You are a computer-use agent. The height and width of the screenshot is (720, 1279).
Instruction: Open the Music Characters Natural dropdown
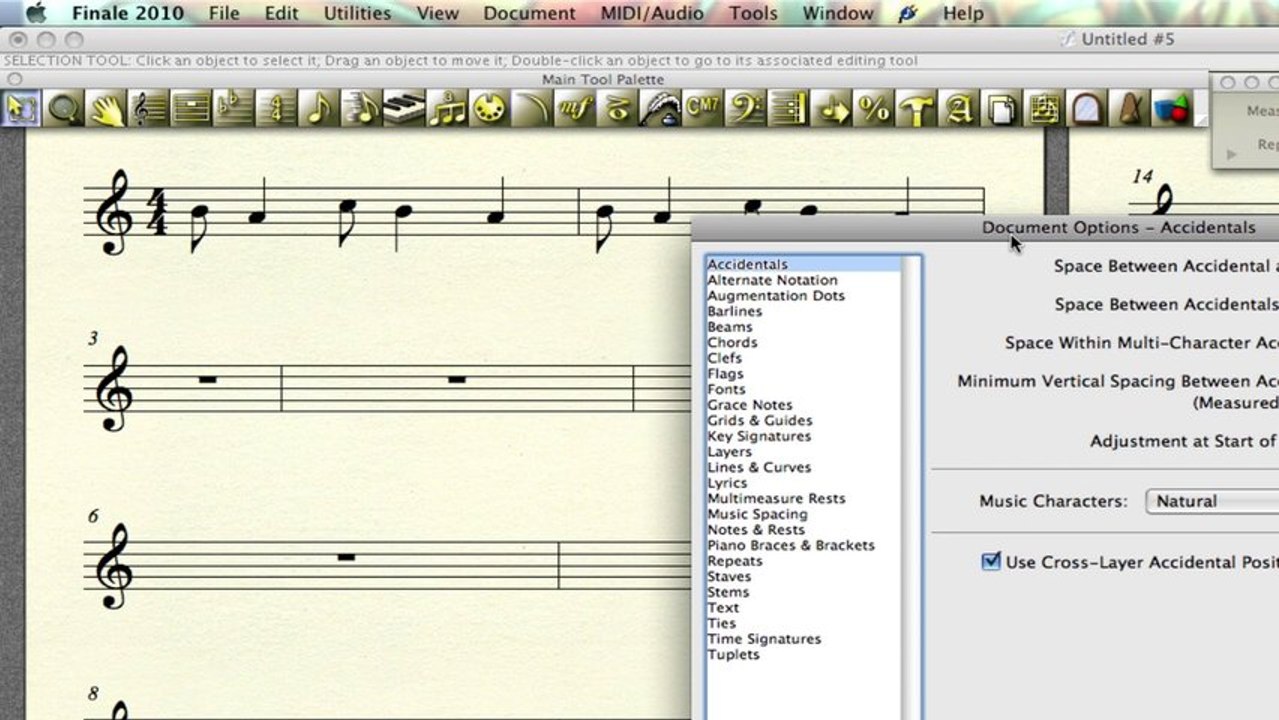pos(1212,501)
